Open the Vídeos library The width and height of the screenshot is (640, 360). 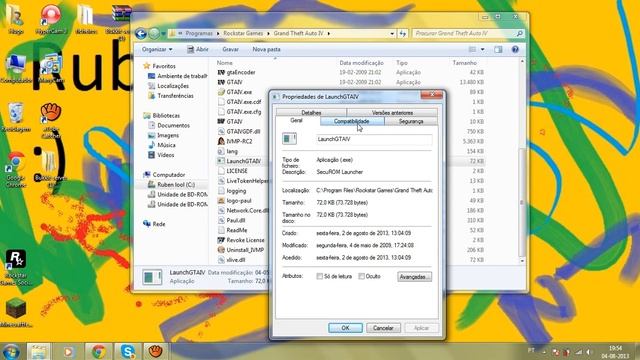pyautogui.click(x=161, y=155)
